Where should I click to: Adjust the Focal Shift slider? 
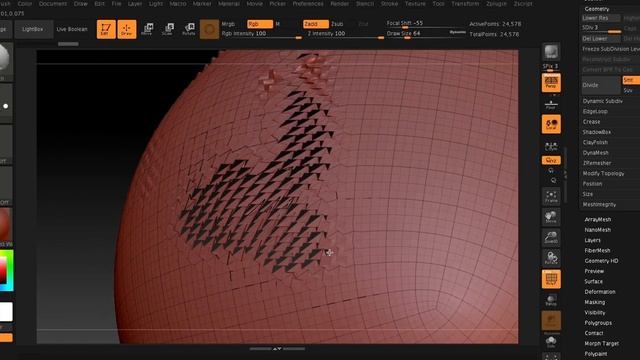[x=426, y=24]
